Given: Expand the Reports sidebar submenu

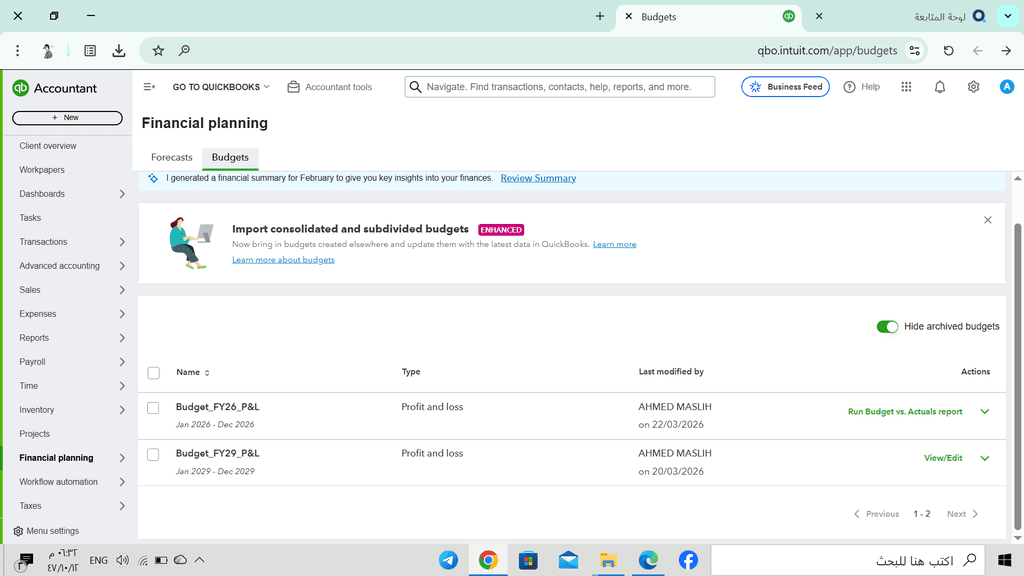Looking at the screenshot, I should [122, 338].
